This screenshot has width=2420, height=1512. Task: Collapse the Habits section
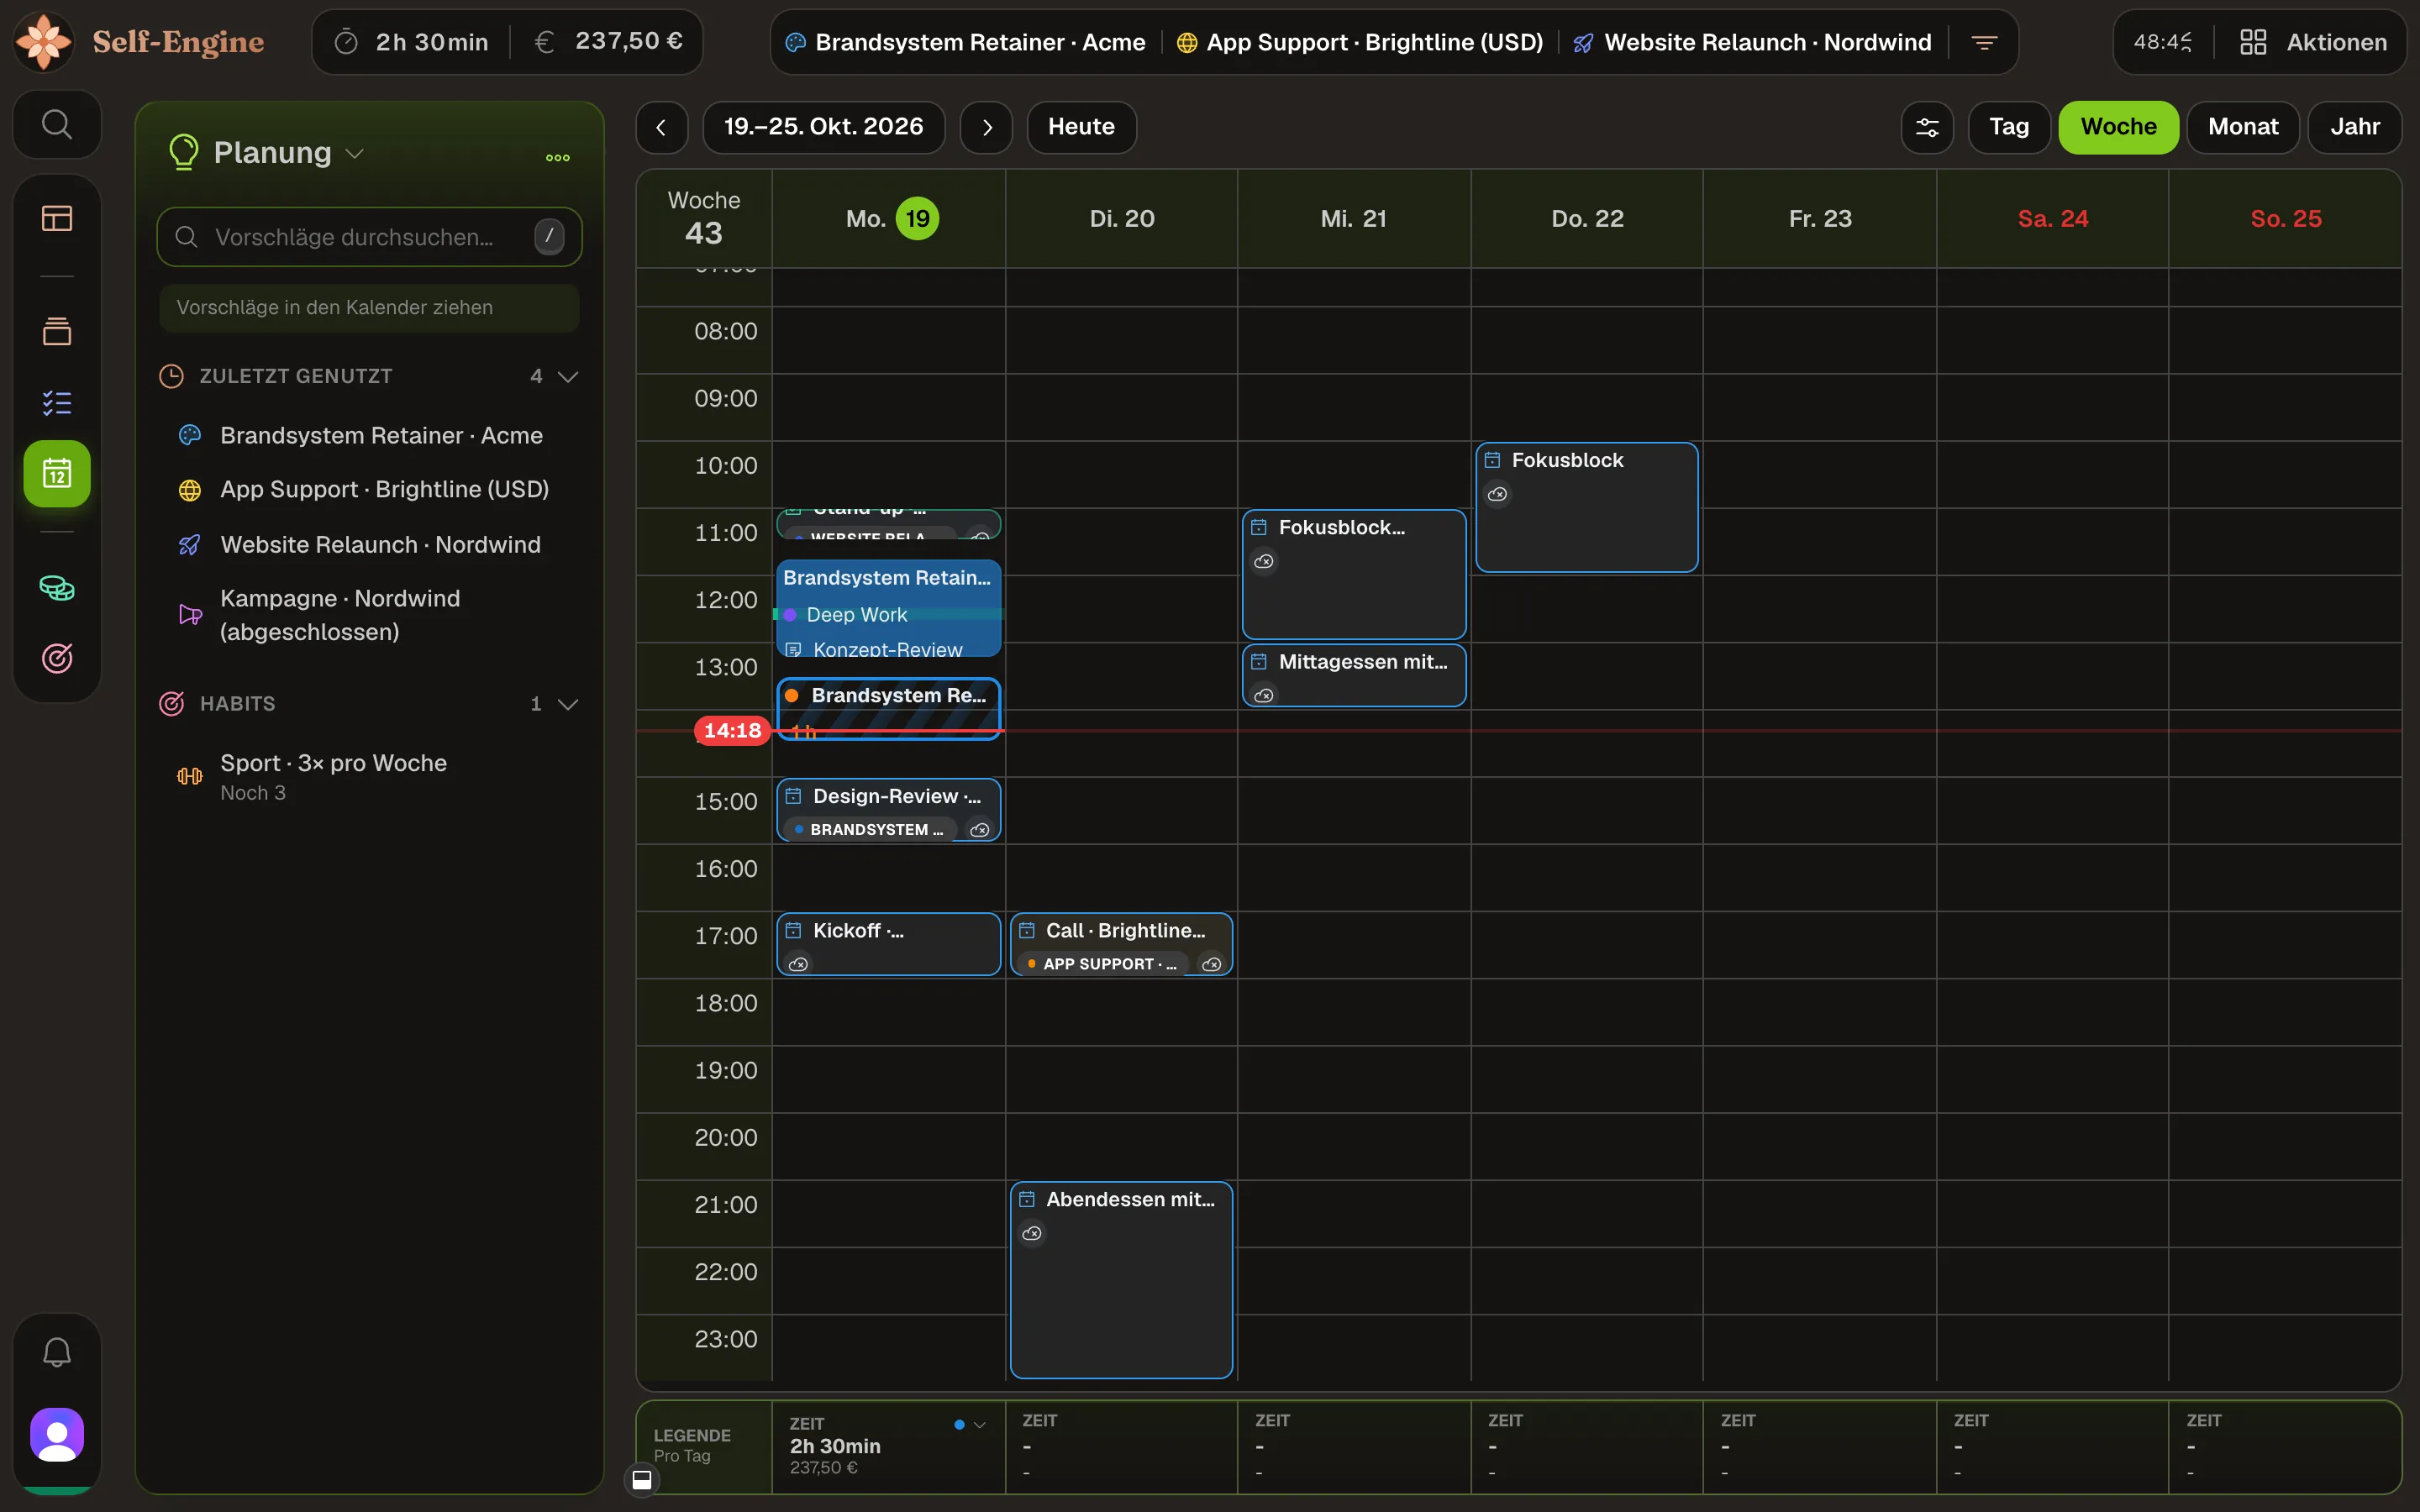pyautogui.click(x=568, y=704)
